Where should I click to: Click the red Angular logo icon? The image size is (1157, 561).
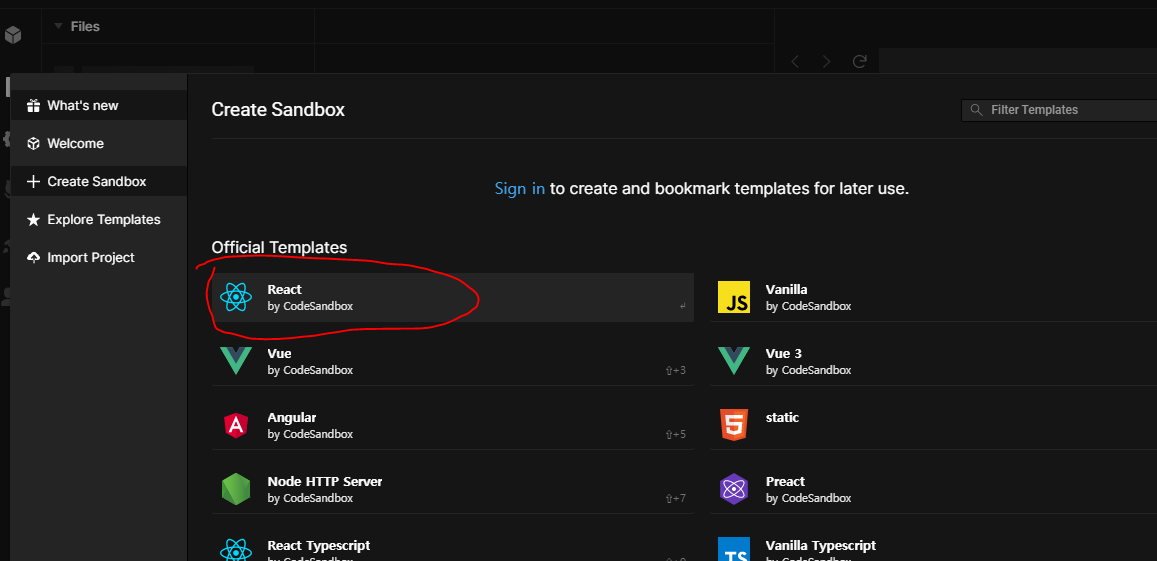click(236, 424)
